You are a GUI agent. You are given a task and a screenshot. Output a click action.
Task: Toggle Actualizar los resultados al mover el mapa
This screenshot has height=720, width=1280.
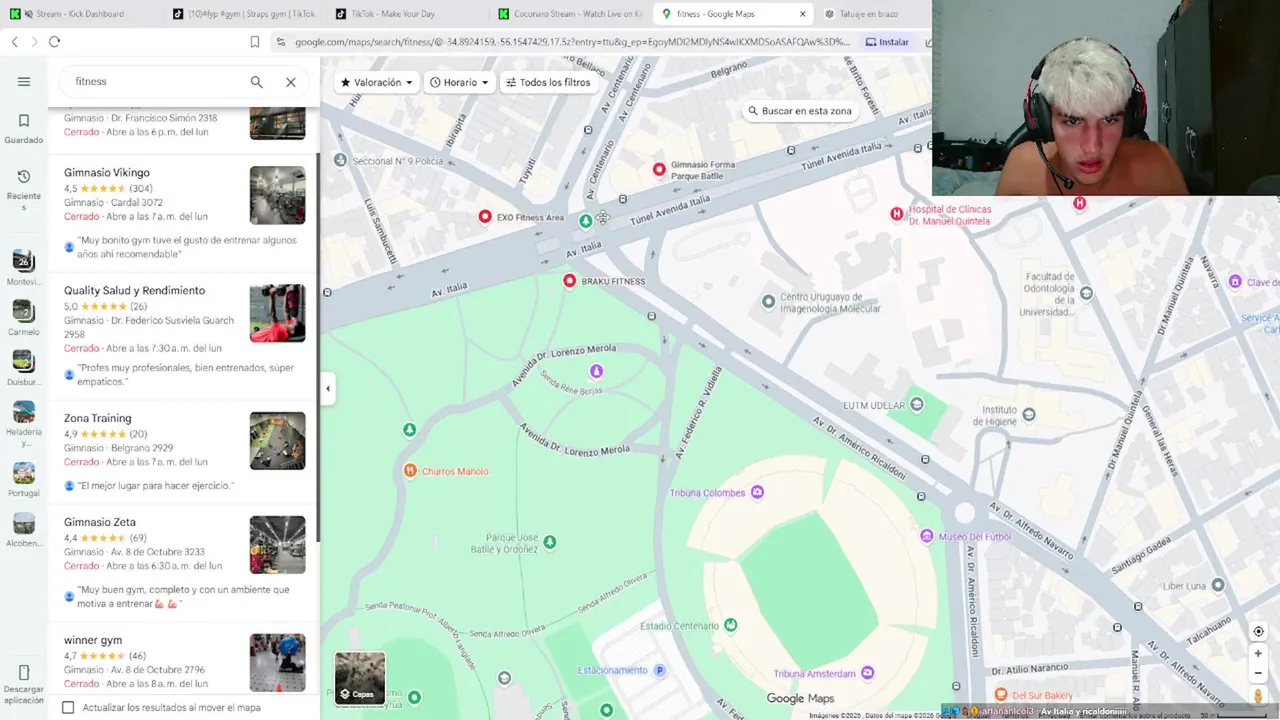(68, 708)
